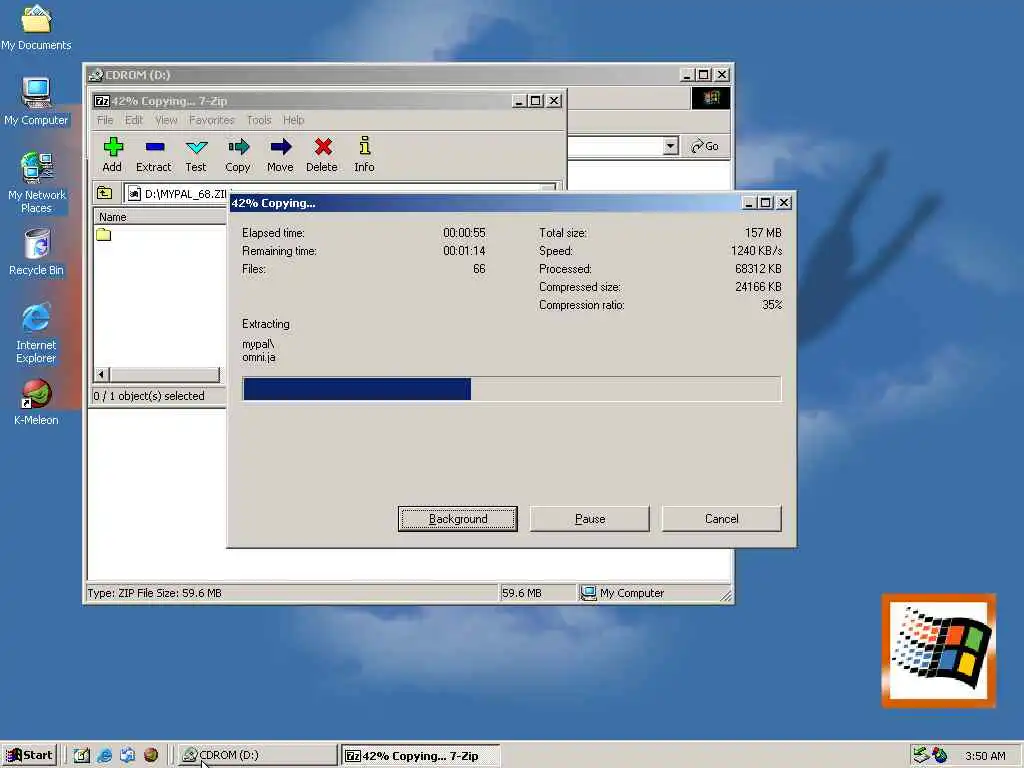Screen dimensions: 1024x768
Task: Launch Outlook Express from the quick launch bar
Action: 127,755
